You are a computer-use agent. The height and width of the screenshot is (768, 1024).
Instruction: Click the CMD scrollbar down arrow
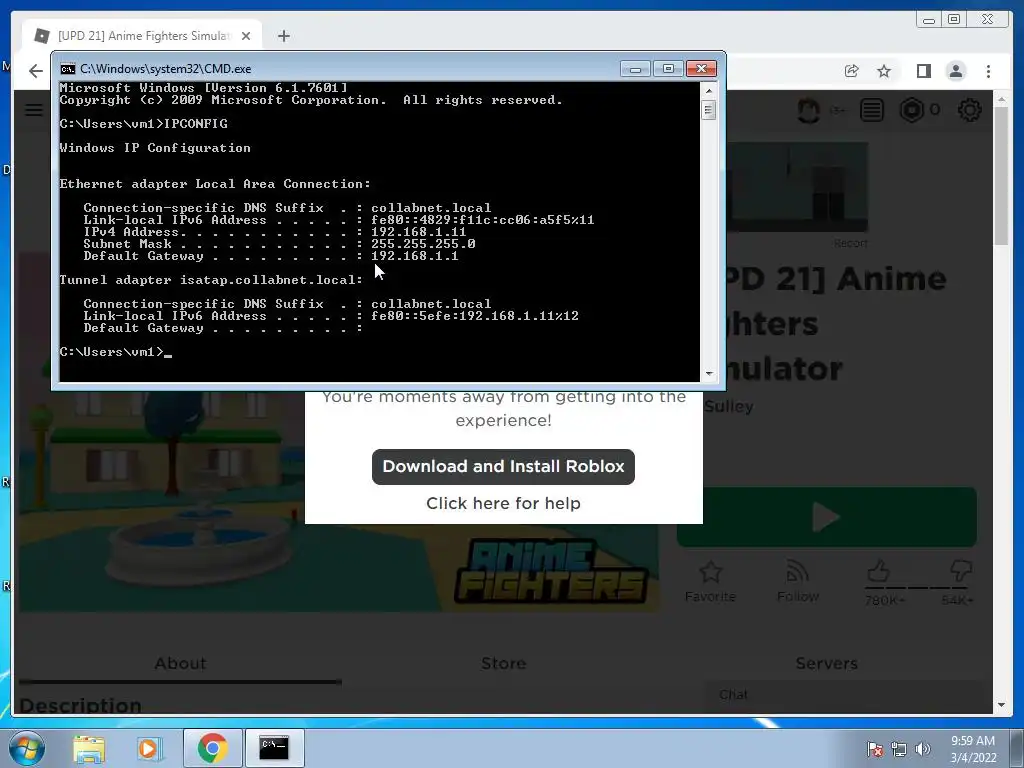709,374
